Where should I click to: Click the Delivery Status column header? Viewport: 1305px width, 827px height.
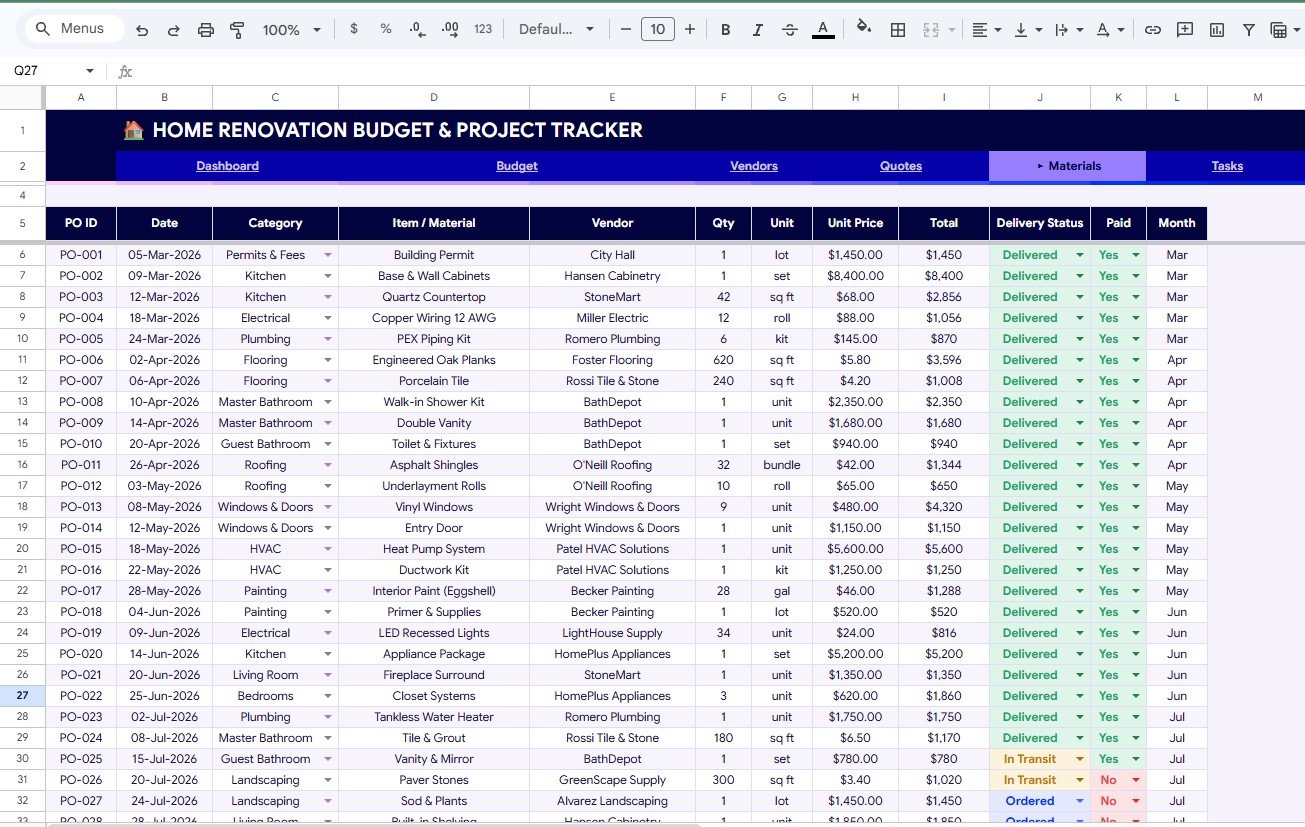1040,223
